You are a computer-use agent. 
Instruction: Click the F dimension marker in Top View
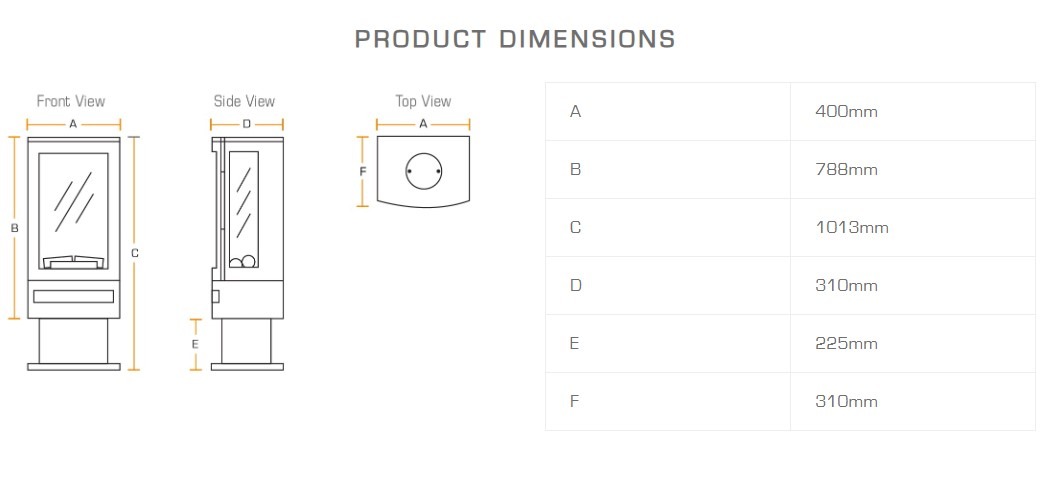point(363,171)
